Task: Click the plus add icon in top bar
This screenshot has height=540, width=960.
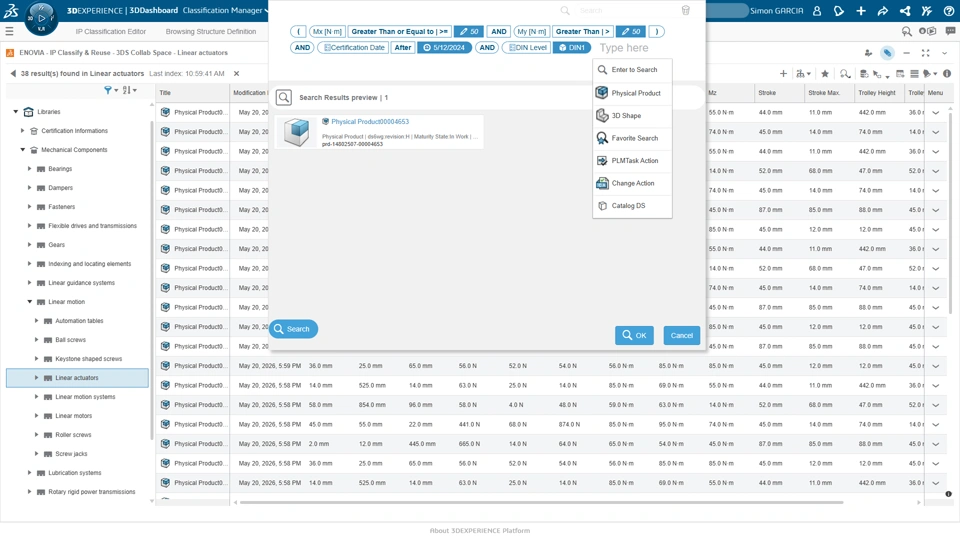Action: click(x=861, y=10)
